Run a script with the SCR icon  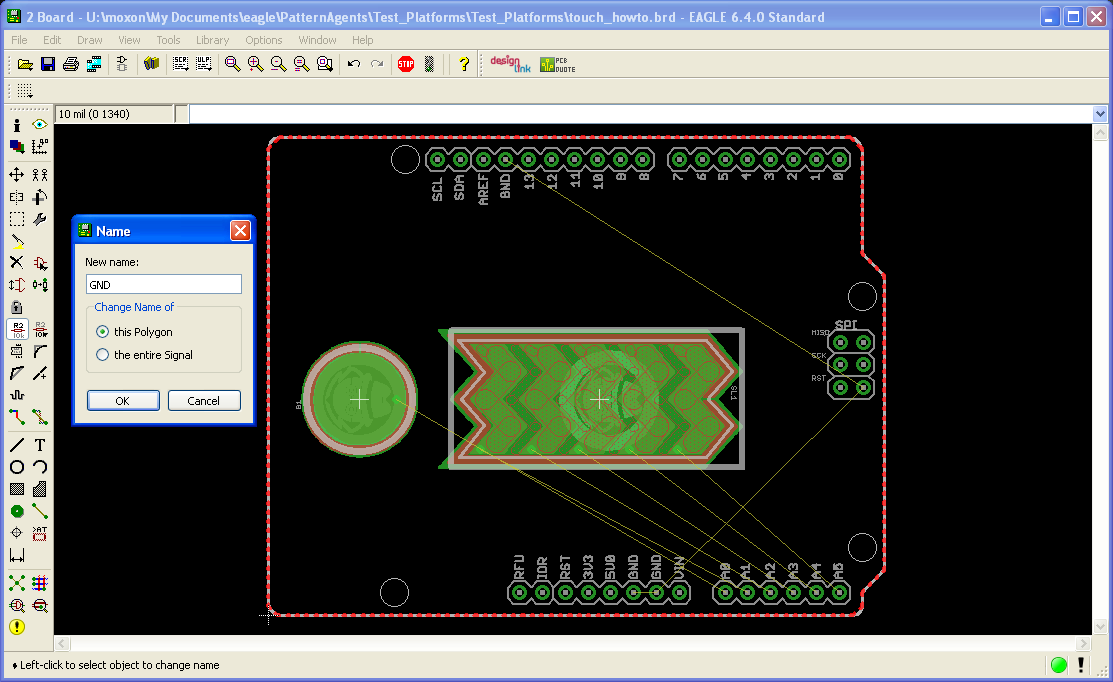pos(180,65)
